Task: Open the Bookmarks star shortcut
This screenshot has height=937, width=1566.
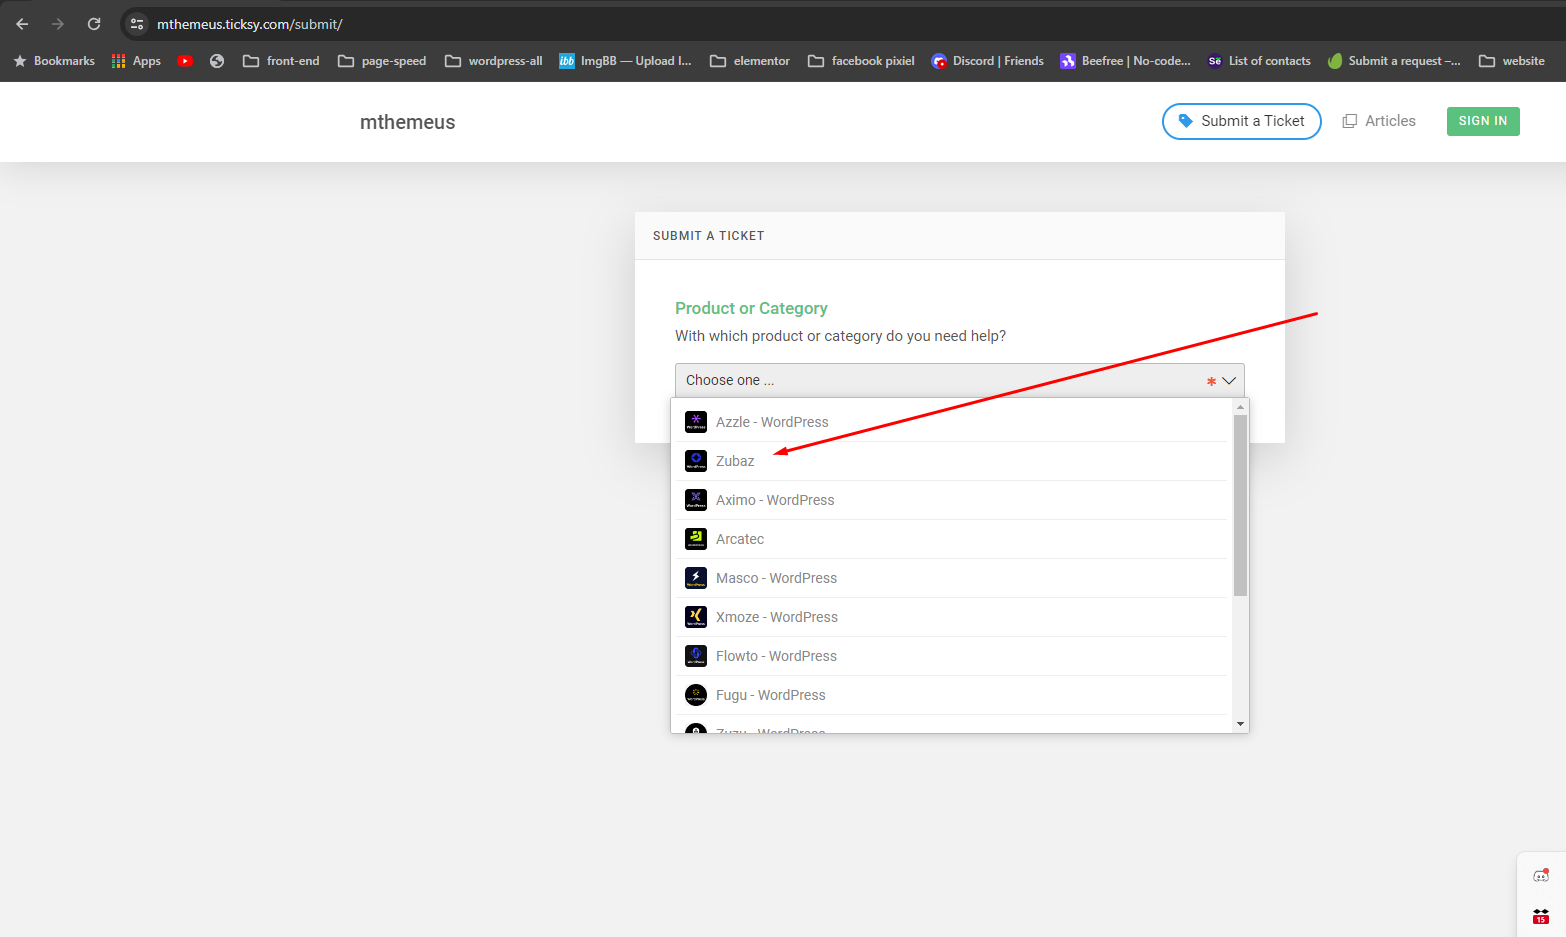Action: point(54,61)
